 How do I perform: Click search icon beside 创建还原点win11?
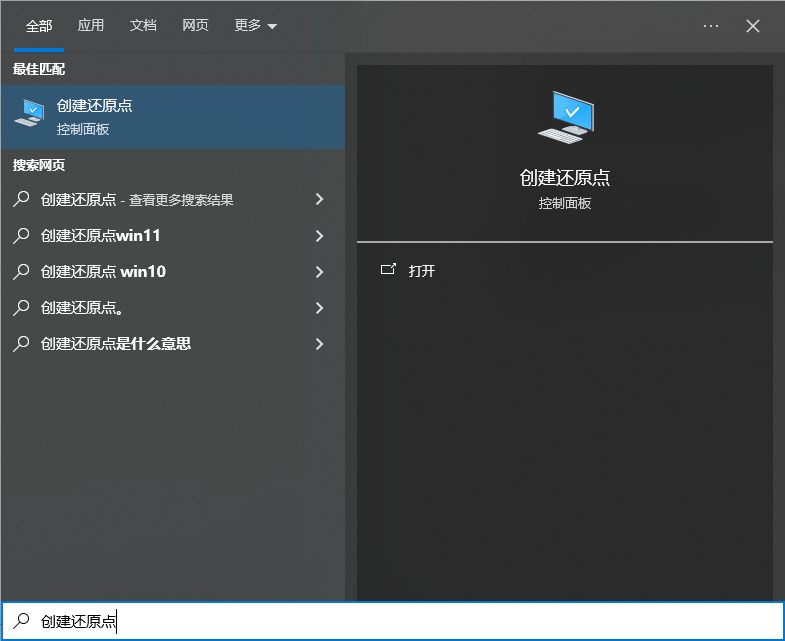[x=21, y=235]
